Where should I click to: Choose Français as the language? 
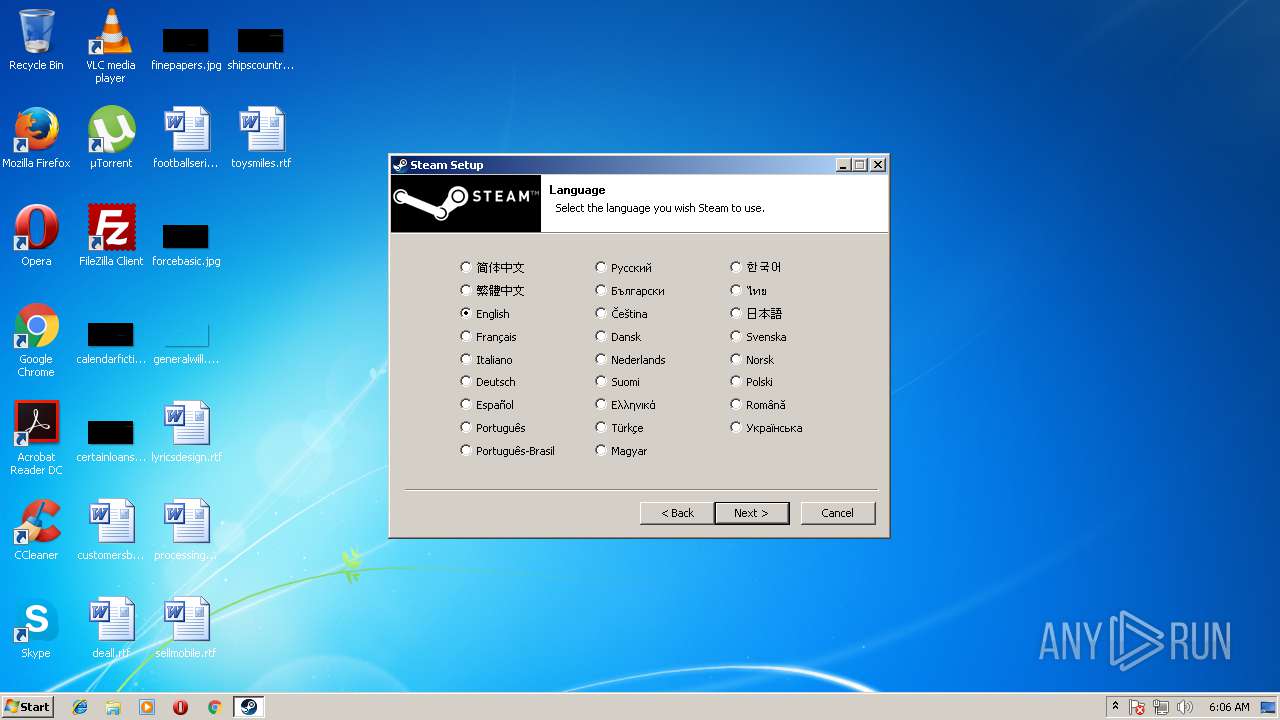coord(488,336)
